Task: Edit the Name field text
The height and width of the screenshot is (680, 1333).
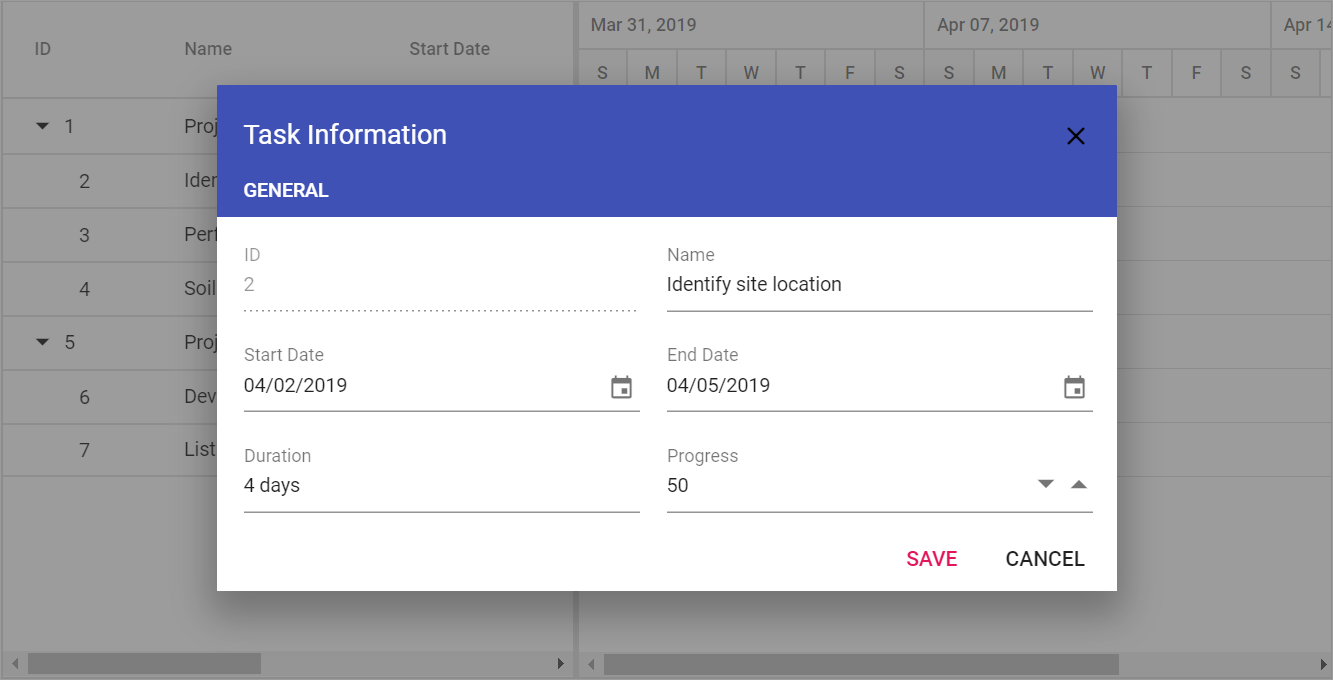Action: pyautogui.click(x=879, y=285)
